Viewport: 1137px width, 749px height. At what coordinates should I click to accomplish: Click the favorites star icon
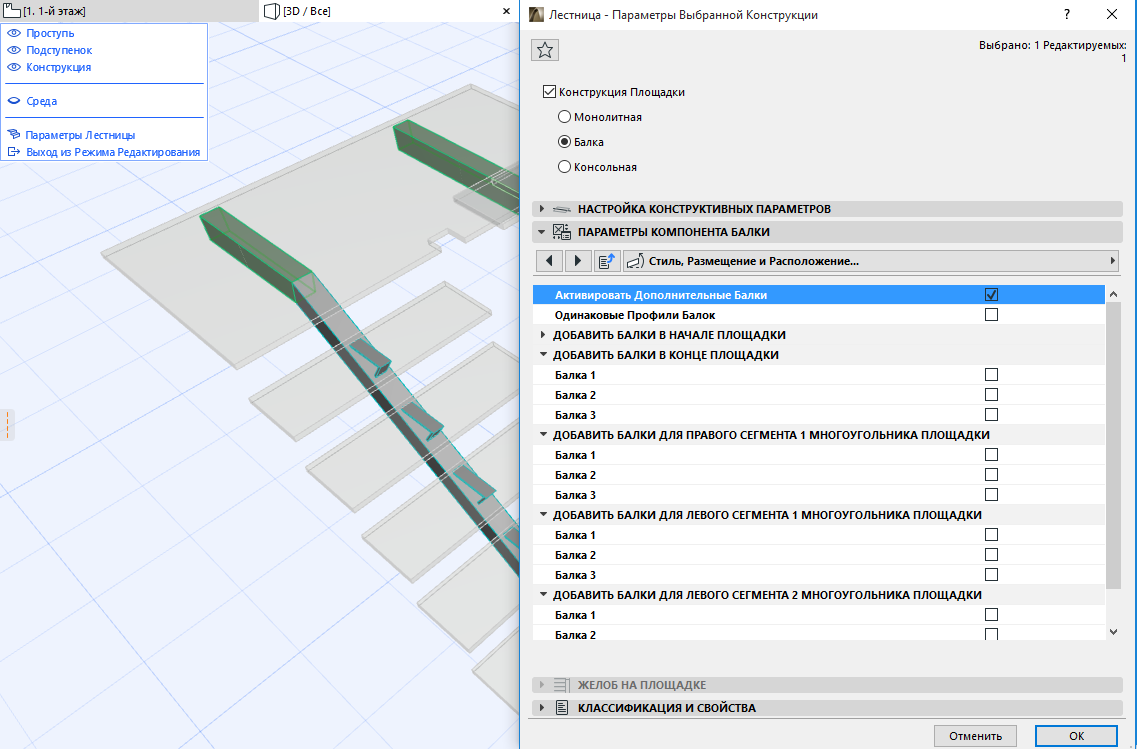tap(545, 51)
